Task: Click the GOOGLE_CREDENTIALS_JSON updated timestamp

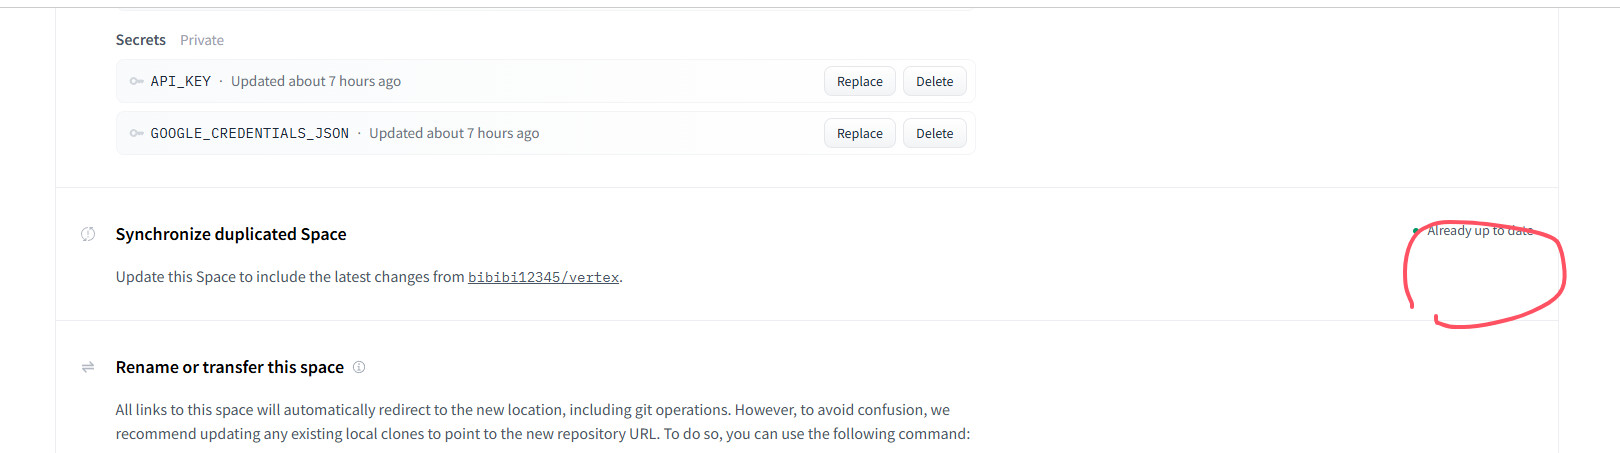Action: (x=454, y=133)
